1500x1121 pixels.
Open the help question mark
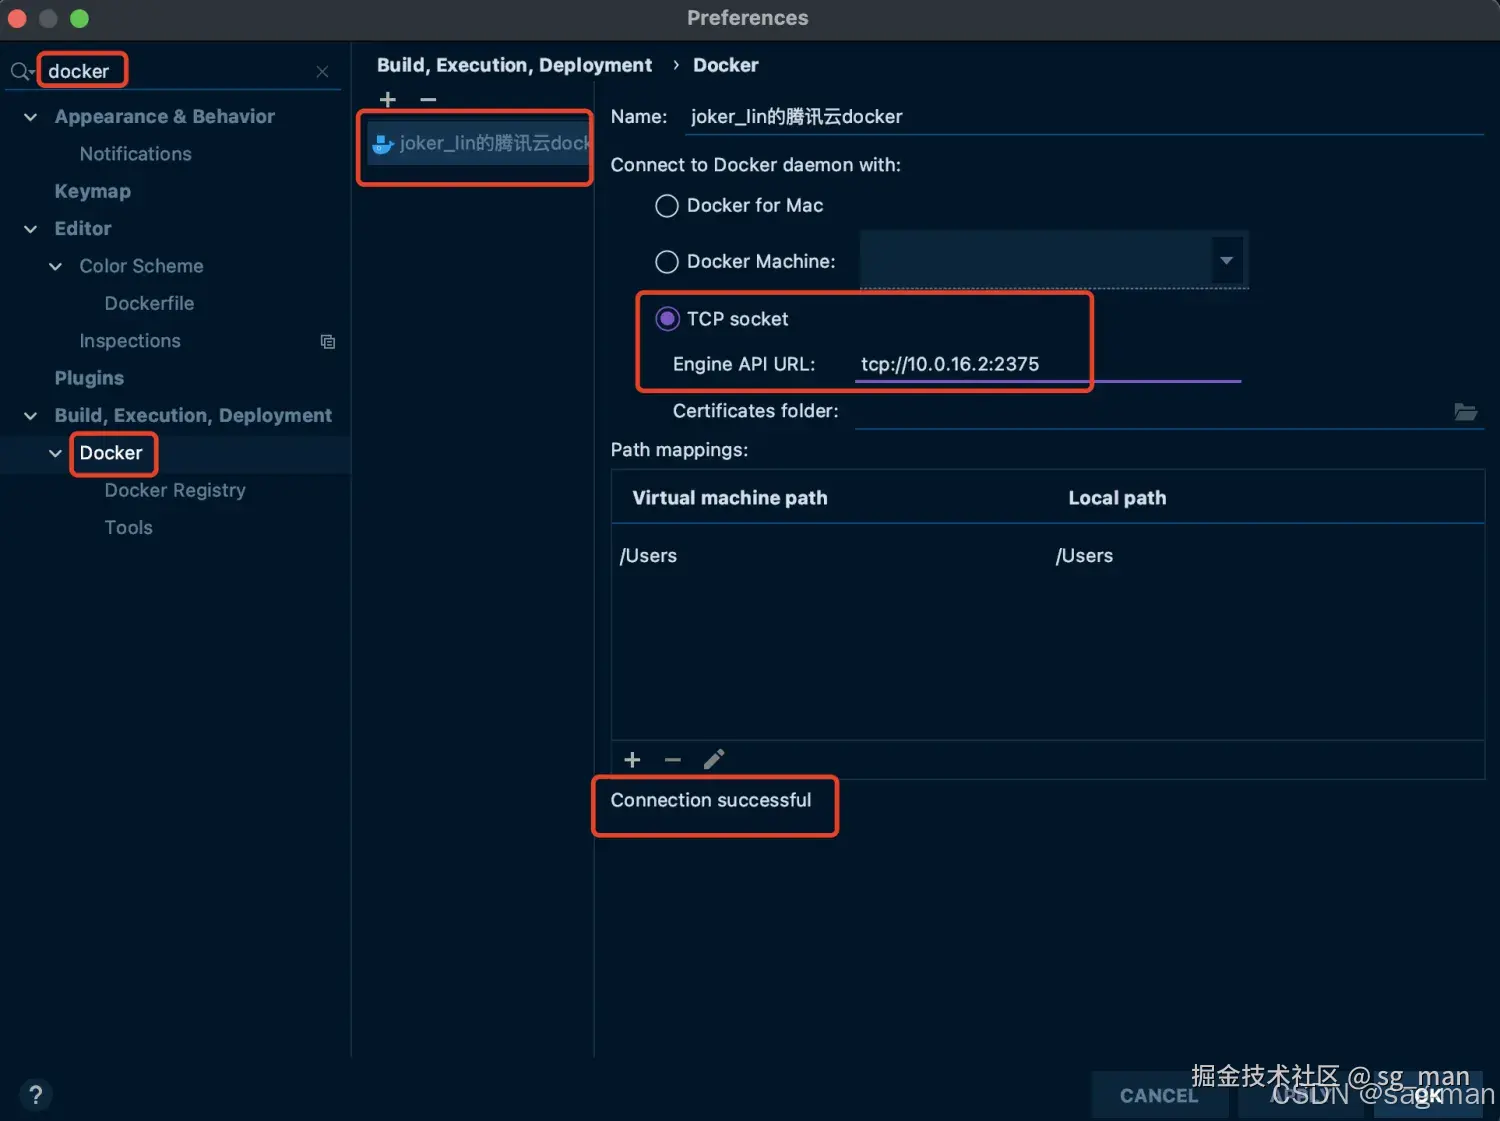coord(36,1095)
